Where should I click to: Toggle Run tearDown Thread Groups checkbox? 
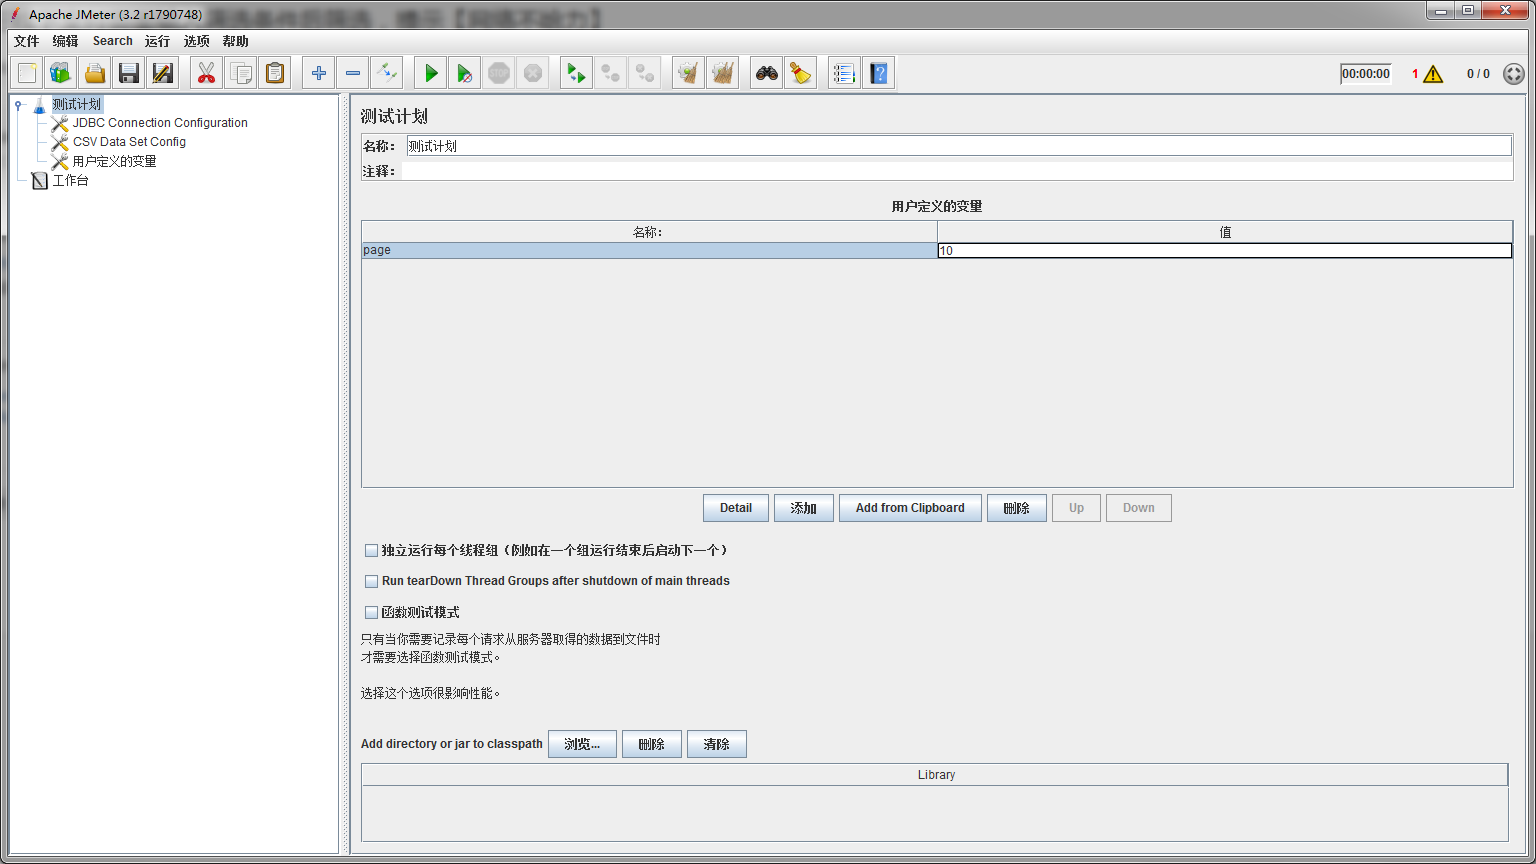click(x=371, y=581)
